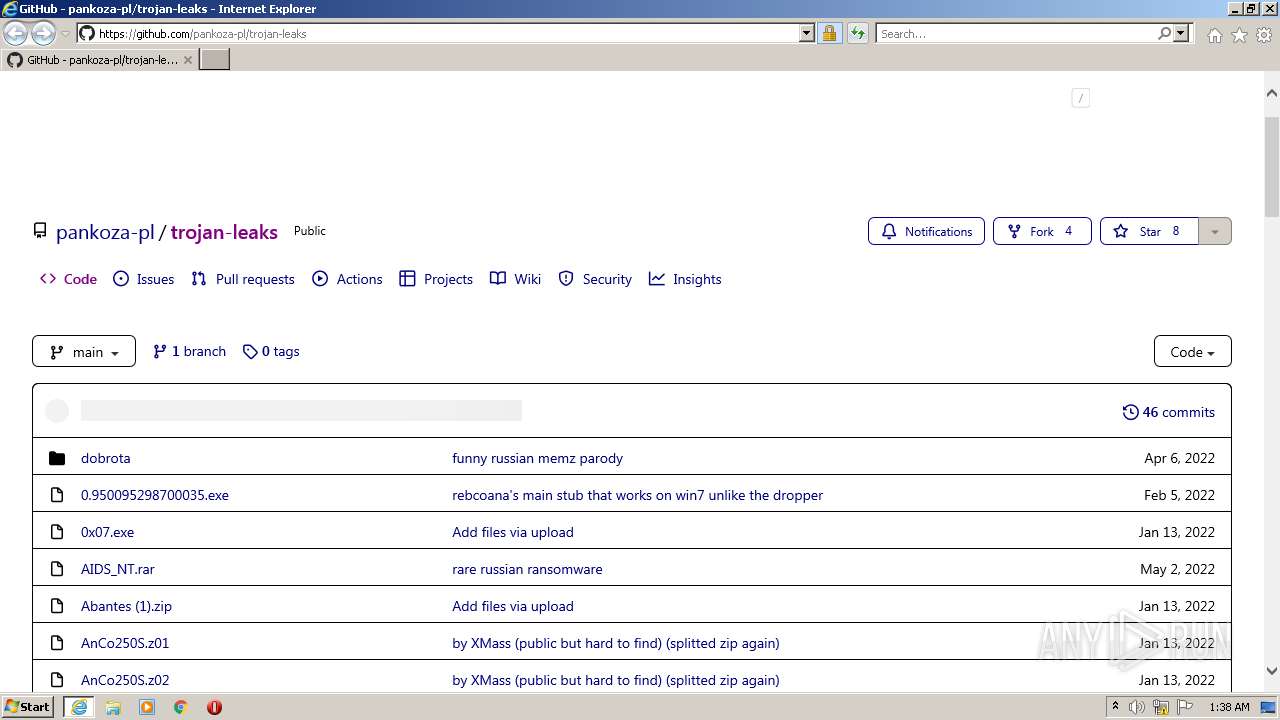1280x720 pixels.
Task: Click Internet Explorer taskbar icon
Action: point(78,707)
